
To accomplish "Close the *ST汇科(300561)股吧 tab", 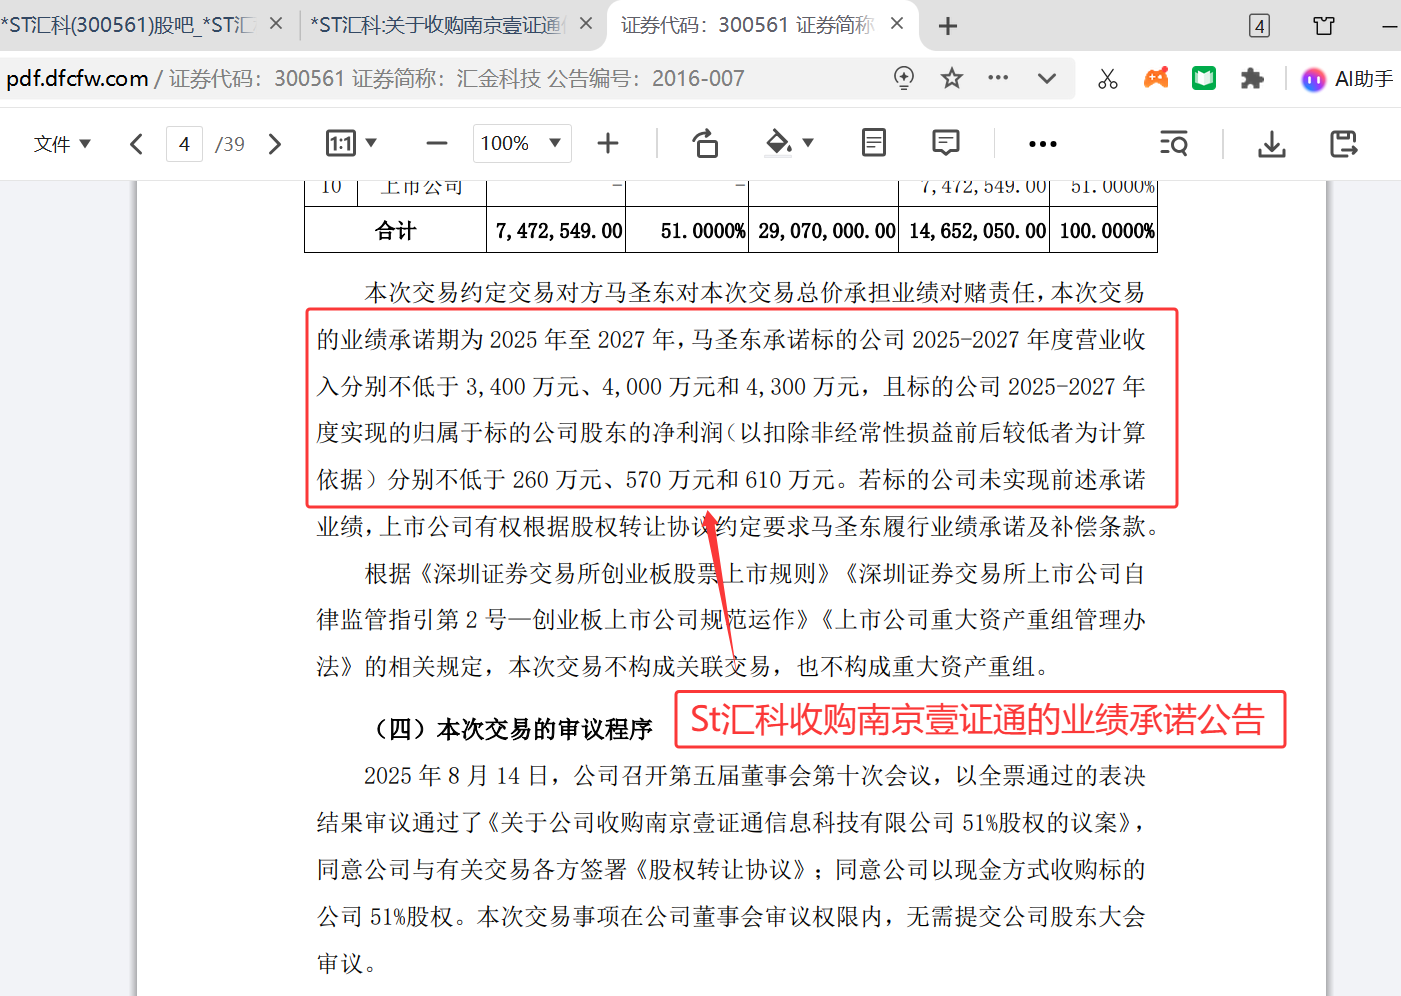I will pos(277,24).
